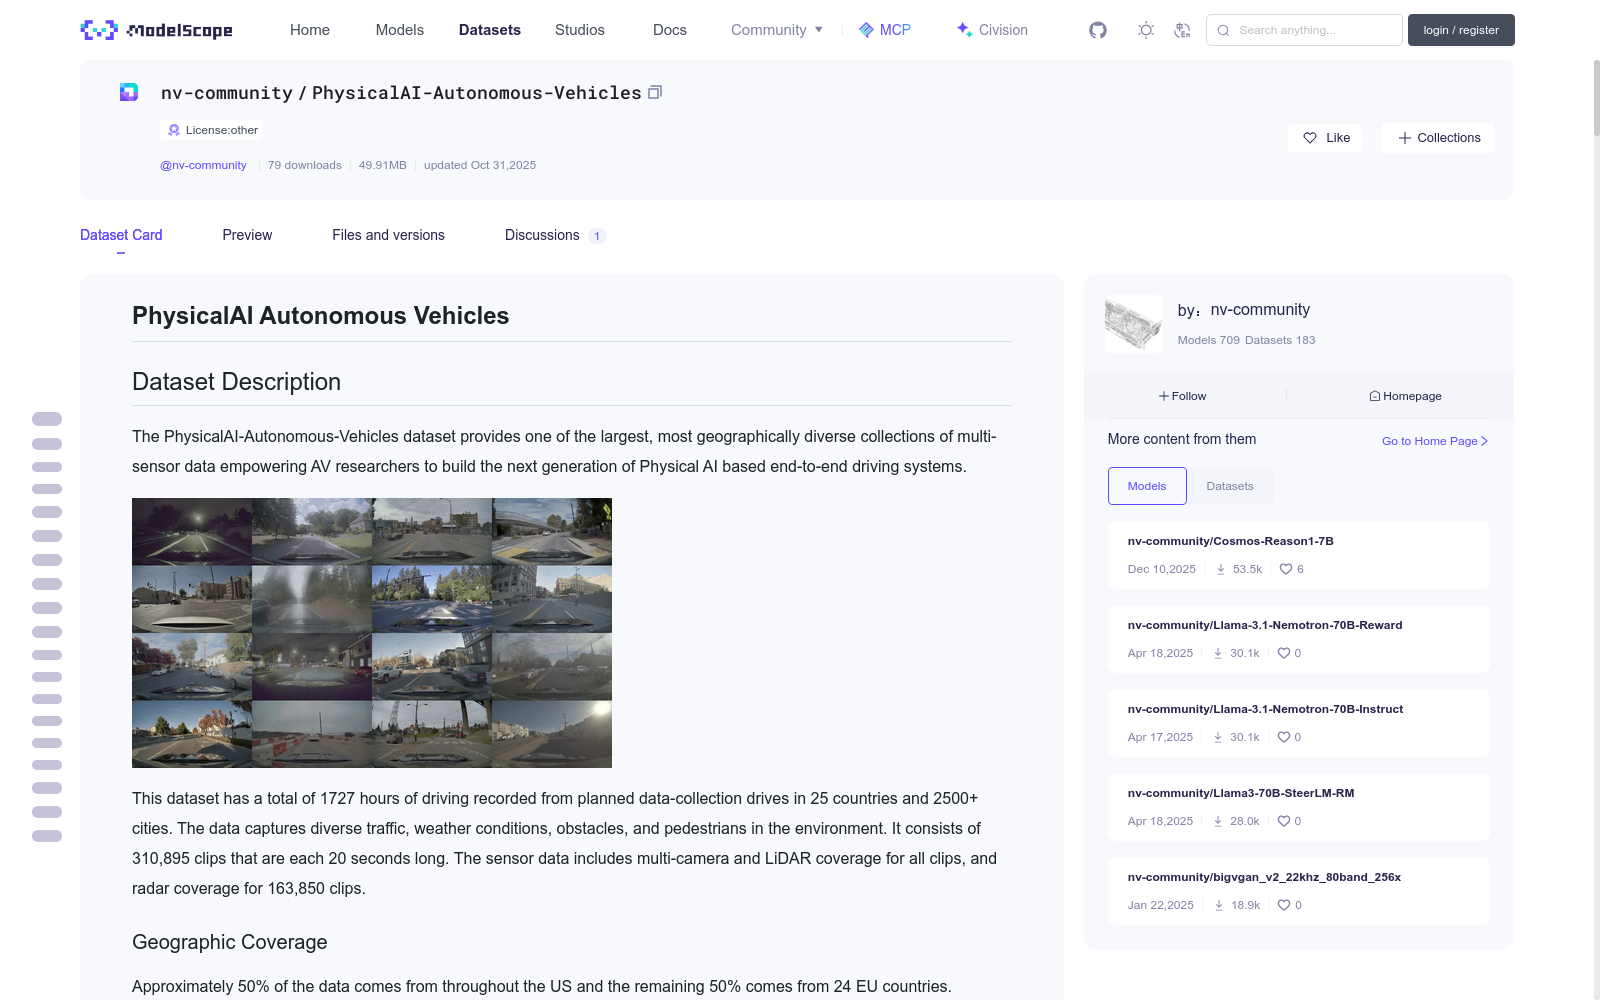This screenshot has height=1000, width=1600.
Task: Click the driving scenes image collage
Action: (372, 633)
